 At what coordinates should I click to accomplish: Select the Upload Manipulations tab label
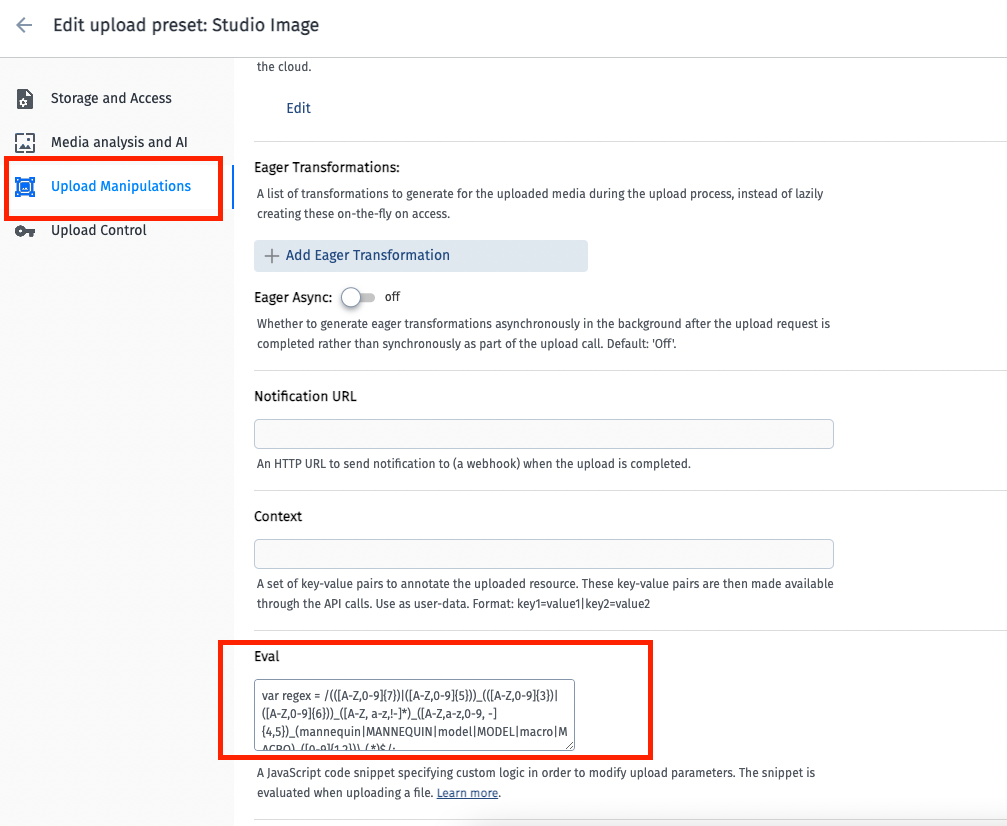click(121, 186)
